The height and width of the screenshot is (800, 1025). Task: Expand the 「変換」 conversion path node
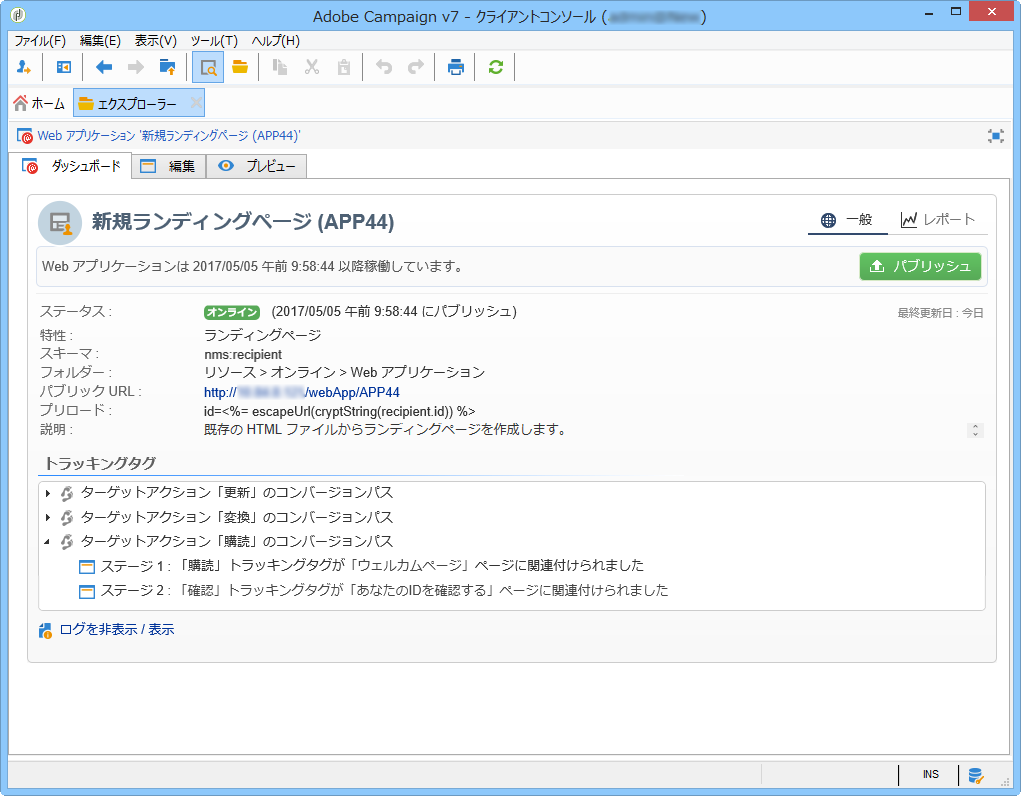(x=48, y=518)
